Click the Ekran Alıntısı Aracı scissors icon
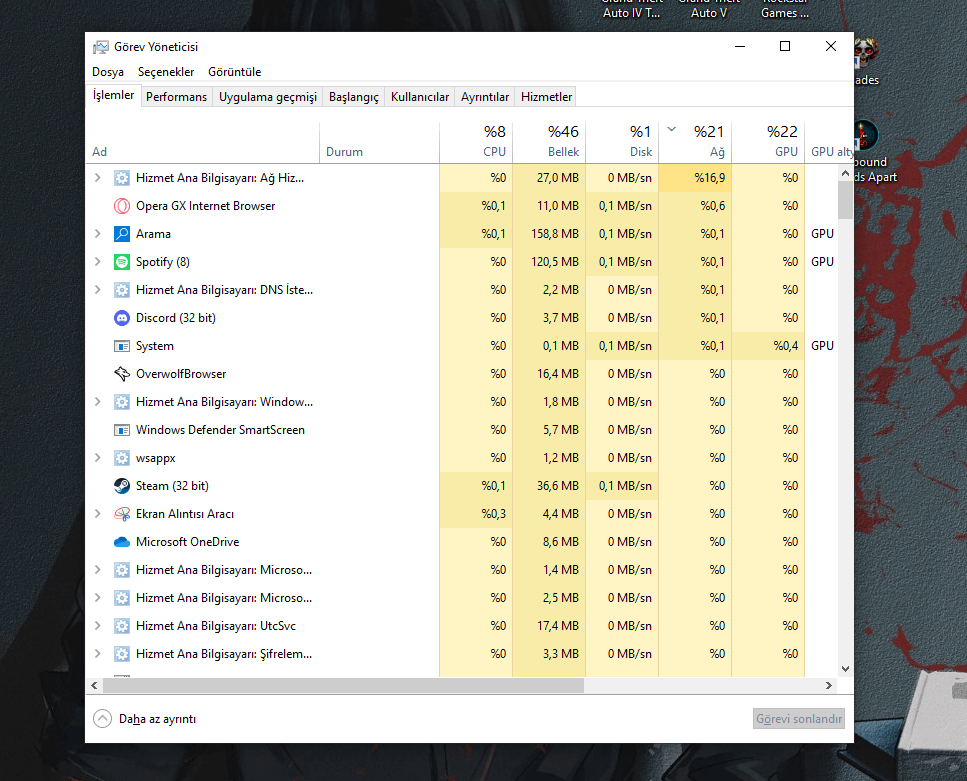Viewport: 967px width, 781px height. pyautogui.click(x=122, y=514)
